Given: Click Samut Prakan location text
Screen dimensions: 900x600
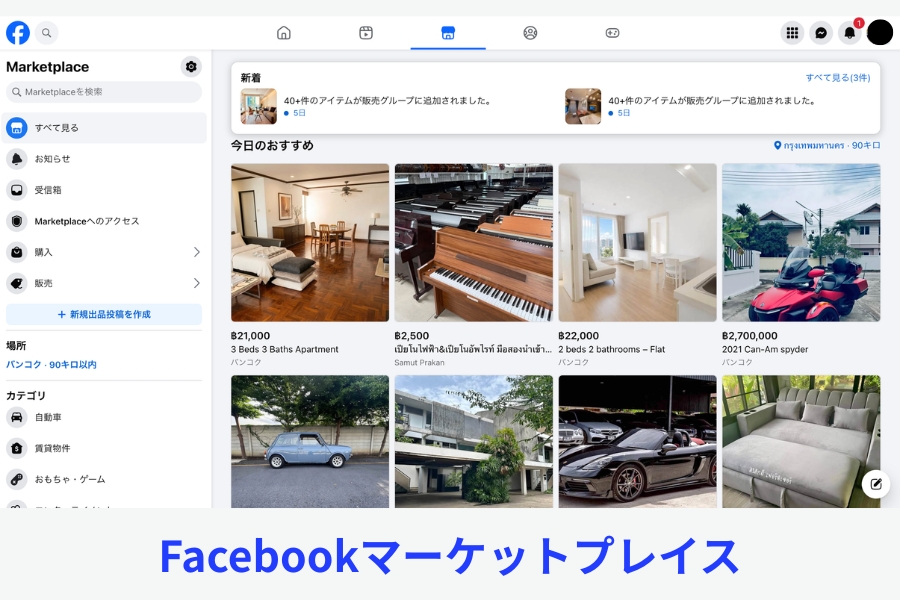Looking at the screenshot, I should 420,362.
